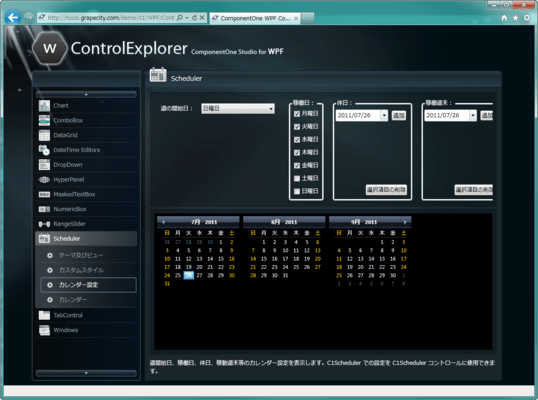Check the 日曜日 working day checkbox
This screenshot has height=400, width=538.
(x=297, y=191)
